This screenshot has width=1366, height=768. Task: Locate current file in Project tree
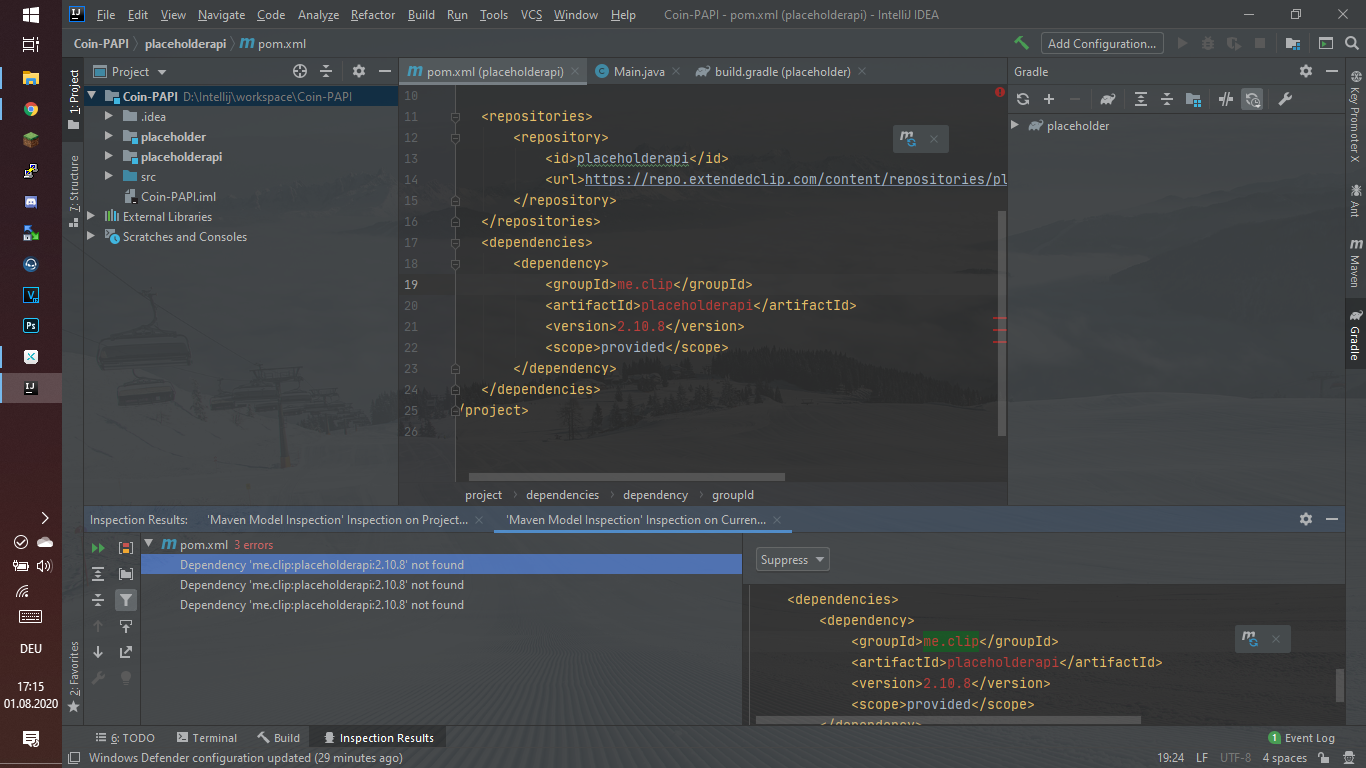[x=299, y=71]
